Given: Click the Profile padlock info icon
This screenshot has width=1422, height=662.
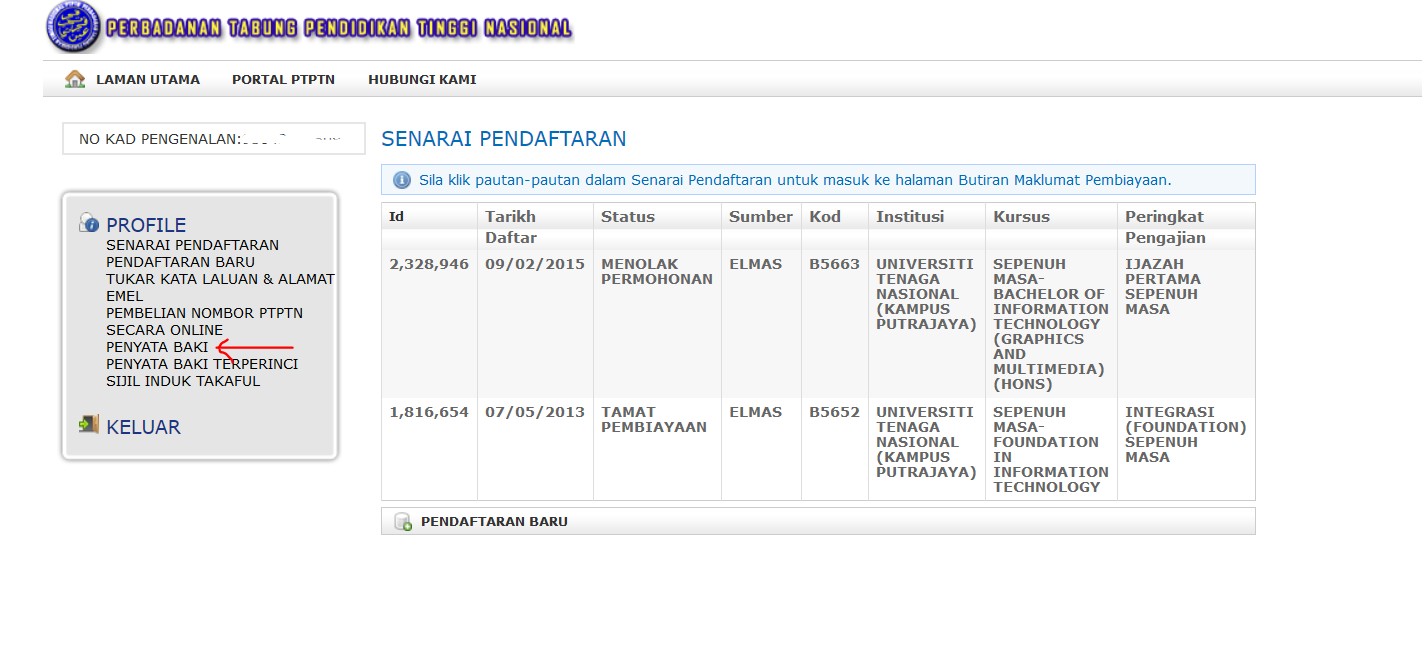Looking at the screenshot, I should point(89,223).
